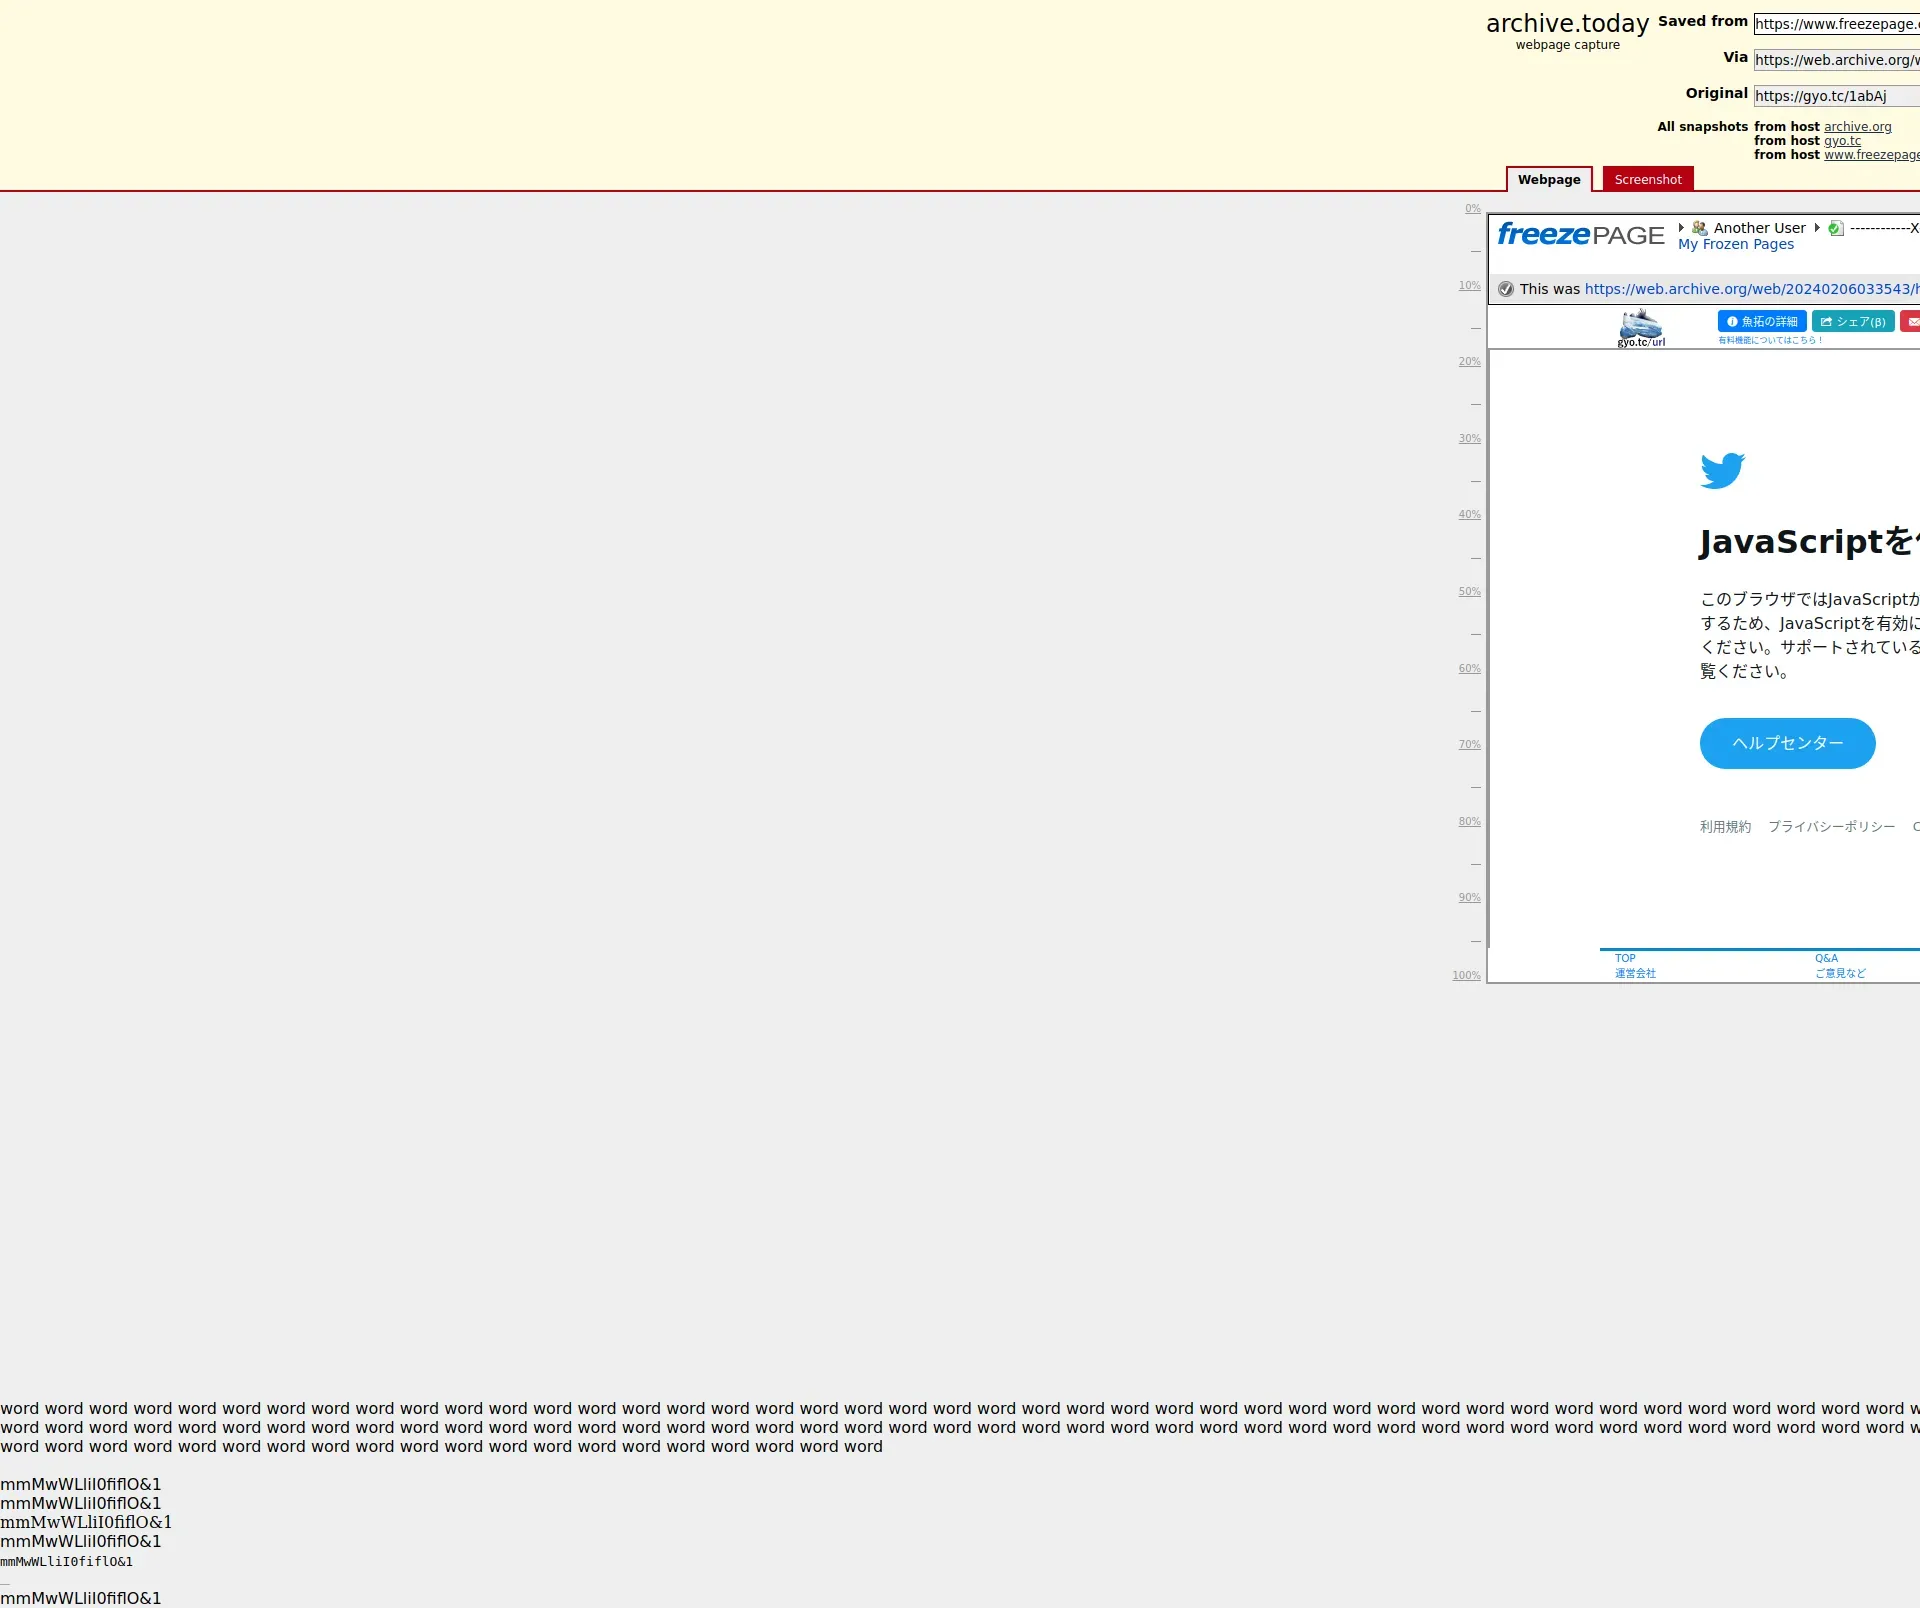
Task: Click the ヘルプセンター button
Action: coord(1787,743)
